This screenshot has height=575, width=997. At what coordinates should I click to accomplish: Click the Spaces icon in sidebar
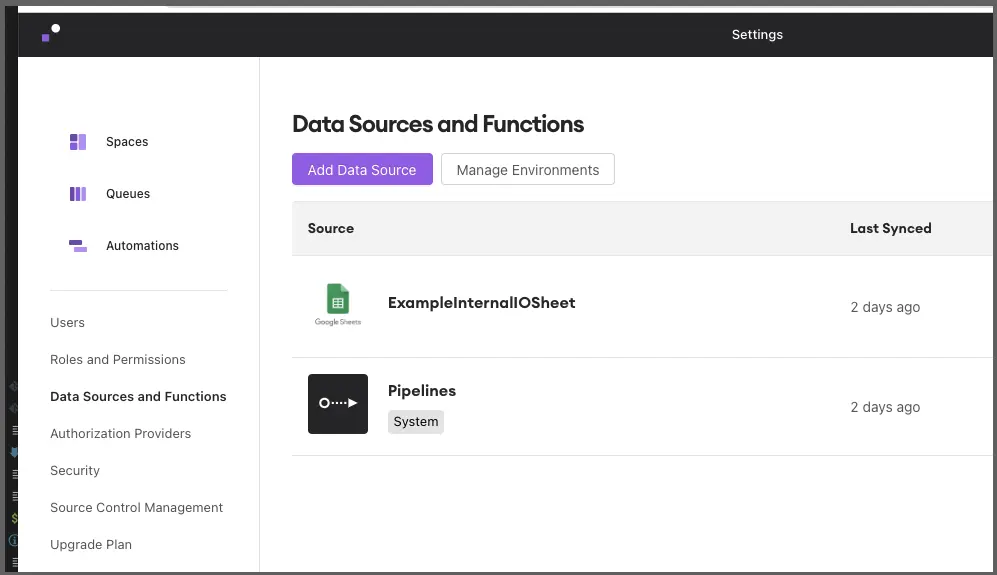click(78, 142)
